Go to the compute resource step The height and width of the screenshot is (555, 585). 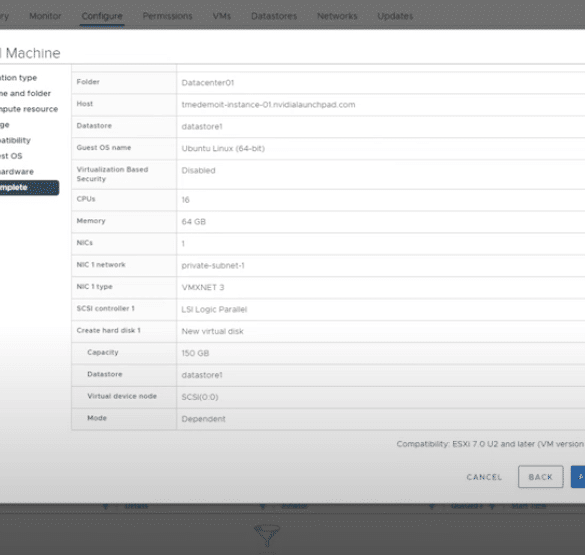pyautogui.click(x=29, y=109)
